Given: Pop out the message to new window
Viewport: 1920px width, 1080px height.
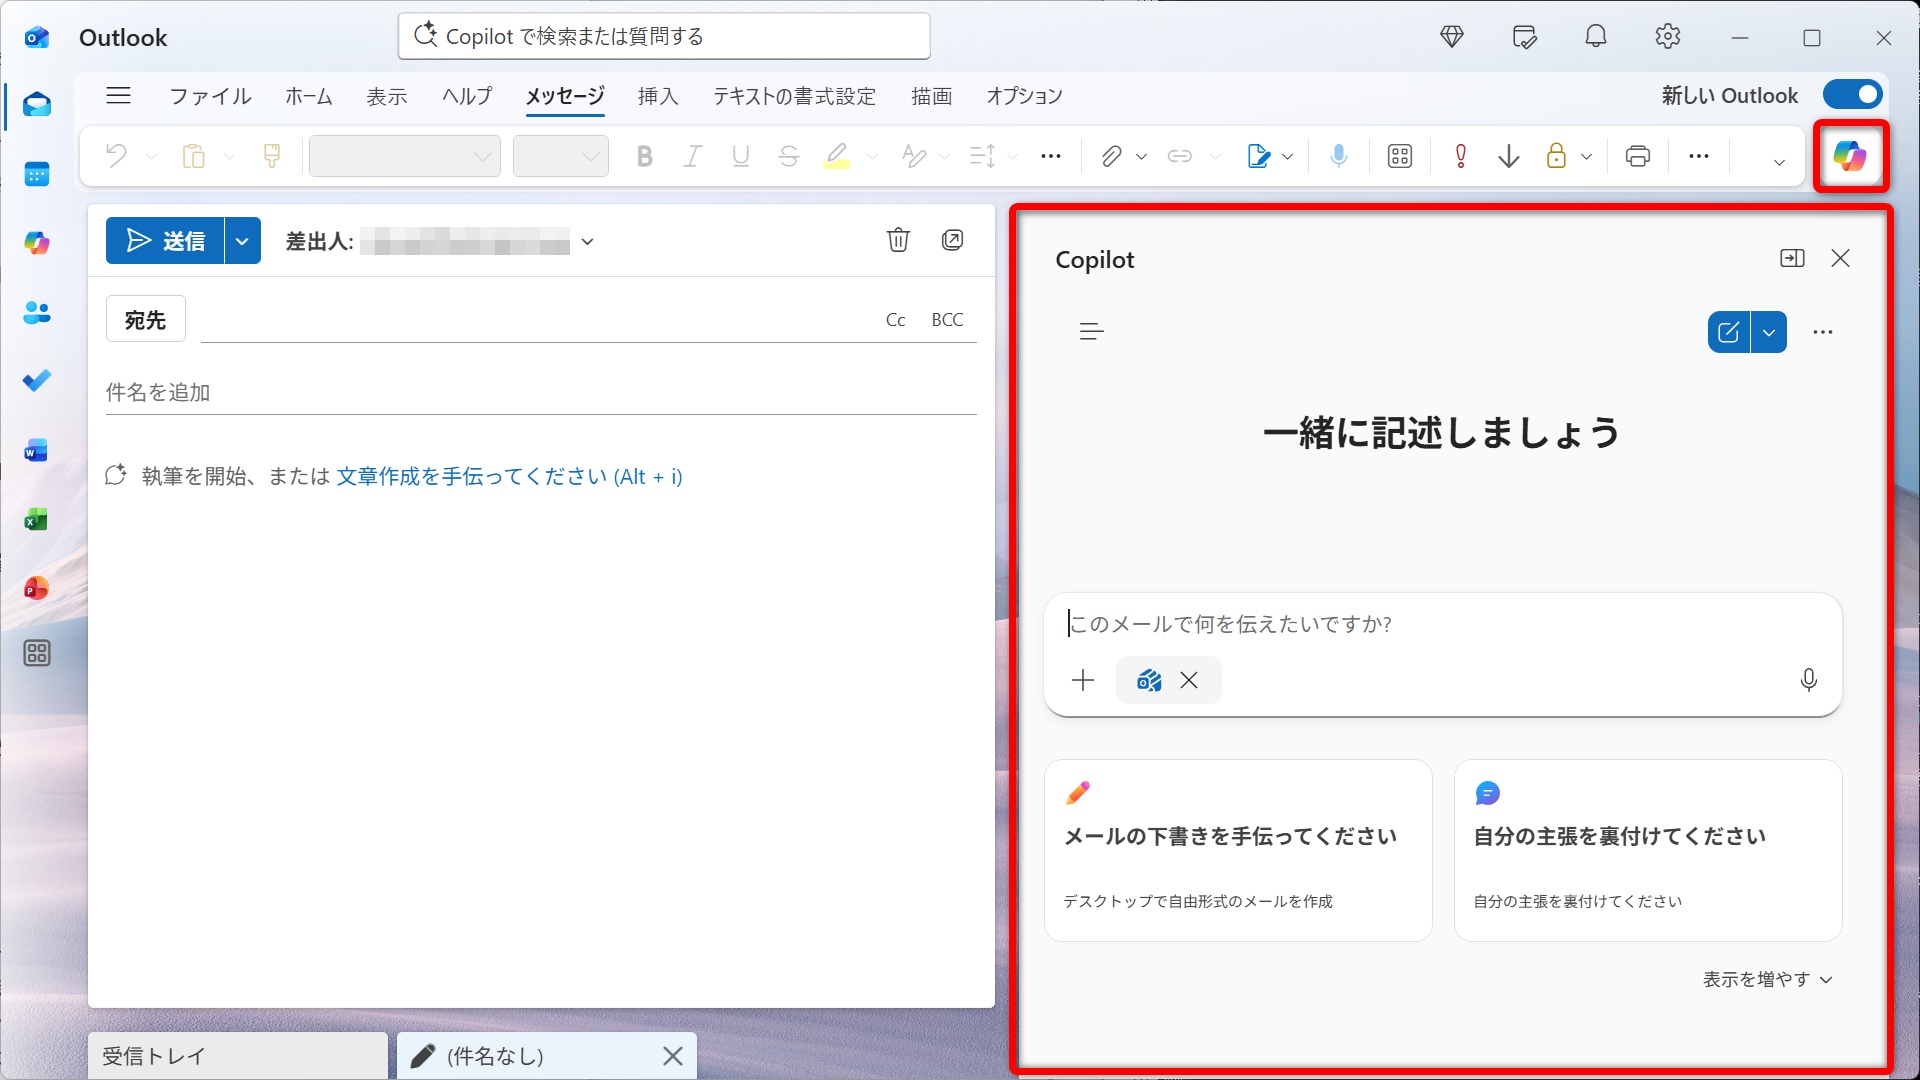Looking at the screenshot, I should pyautogui.click(x=953, y=240).
